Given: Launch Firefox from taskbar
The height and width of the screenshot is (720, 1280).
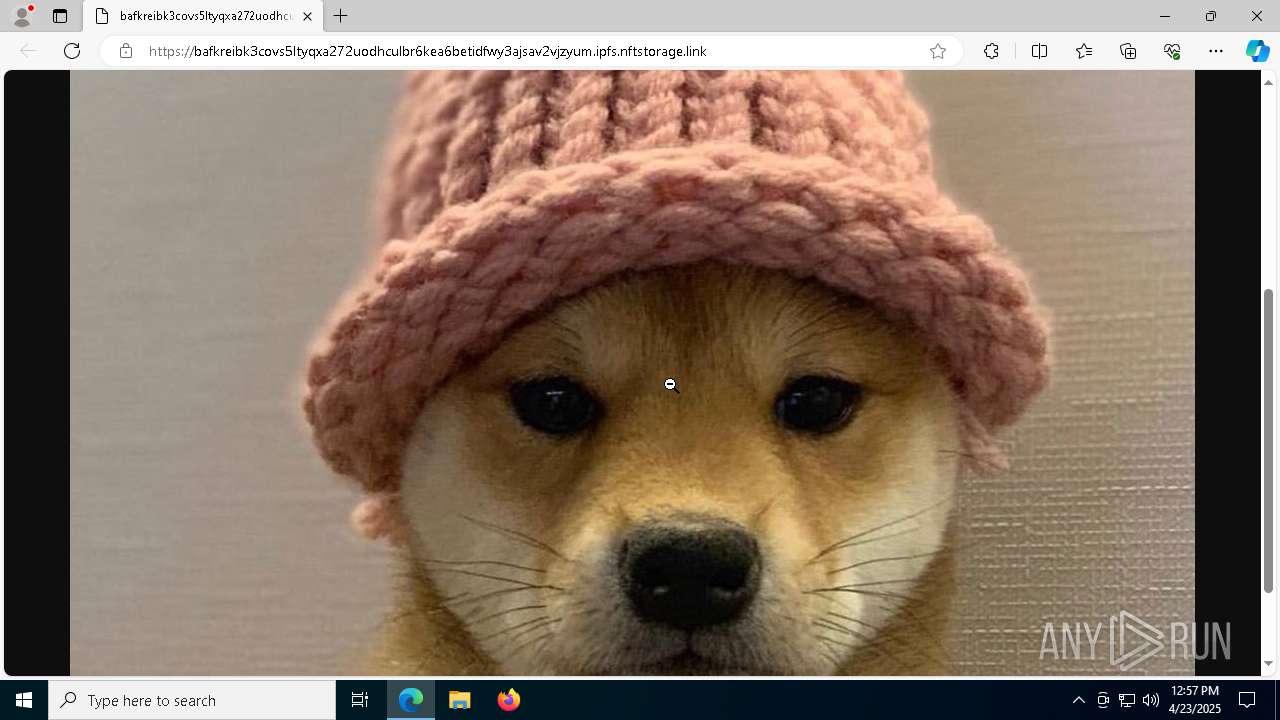Looking at the screenshot, I should click(508, 700).
